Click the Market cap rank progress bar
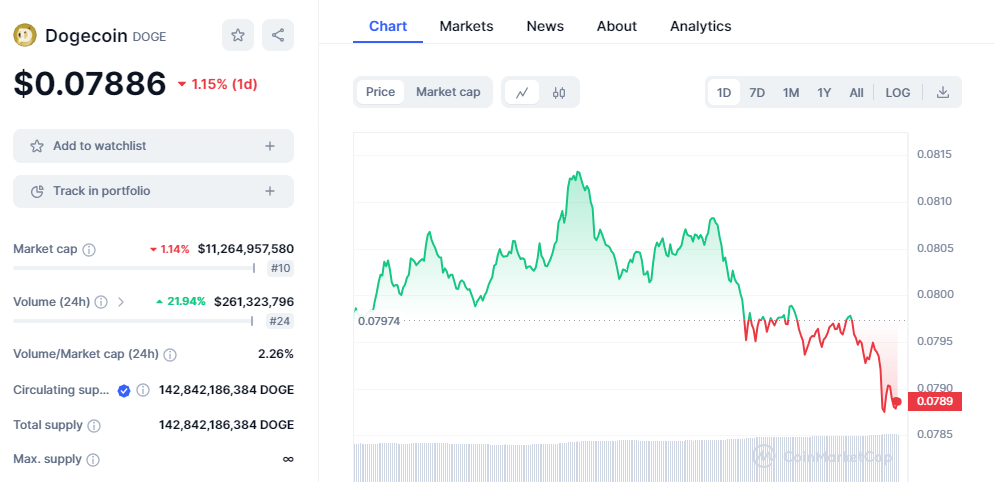 pyautogui.click(x=135, y=268)
